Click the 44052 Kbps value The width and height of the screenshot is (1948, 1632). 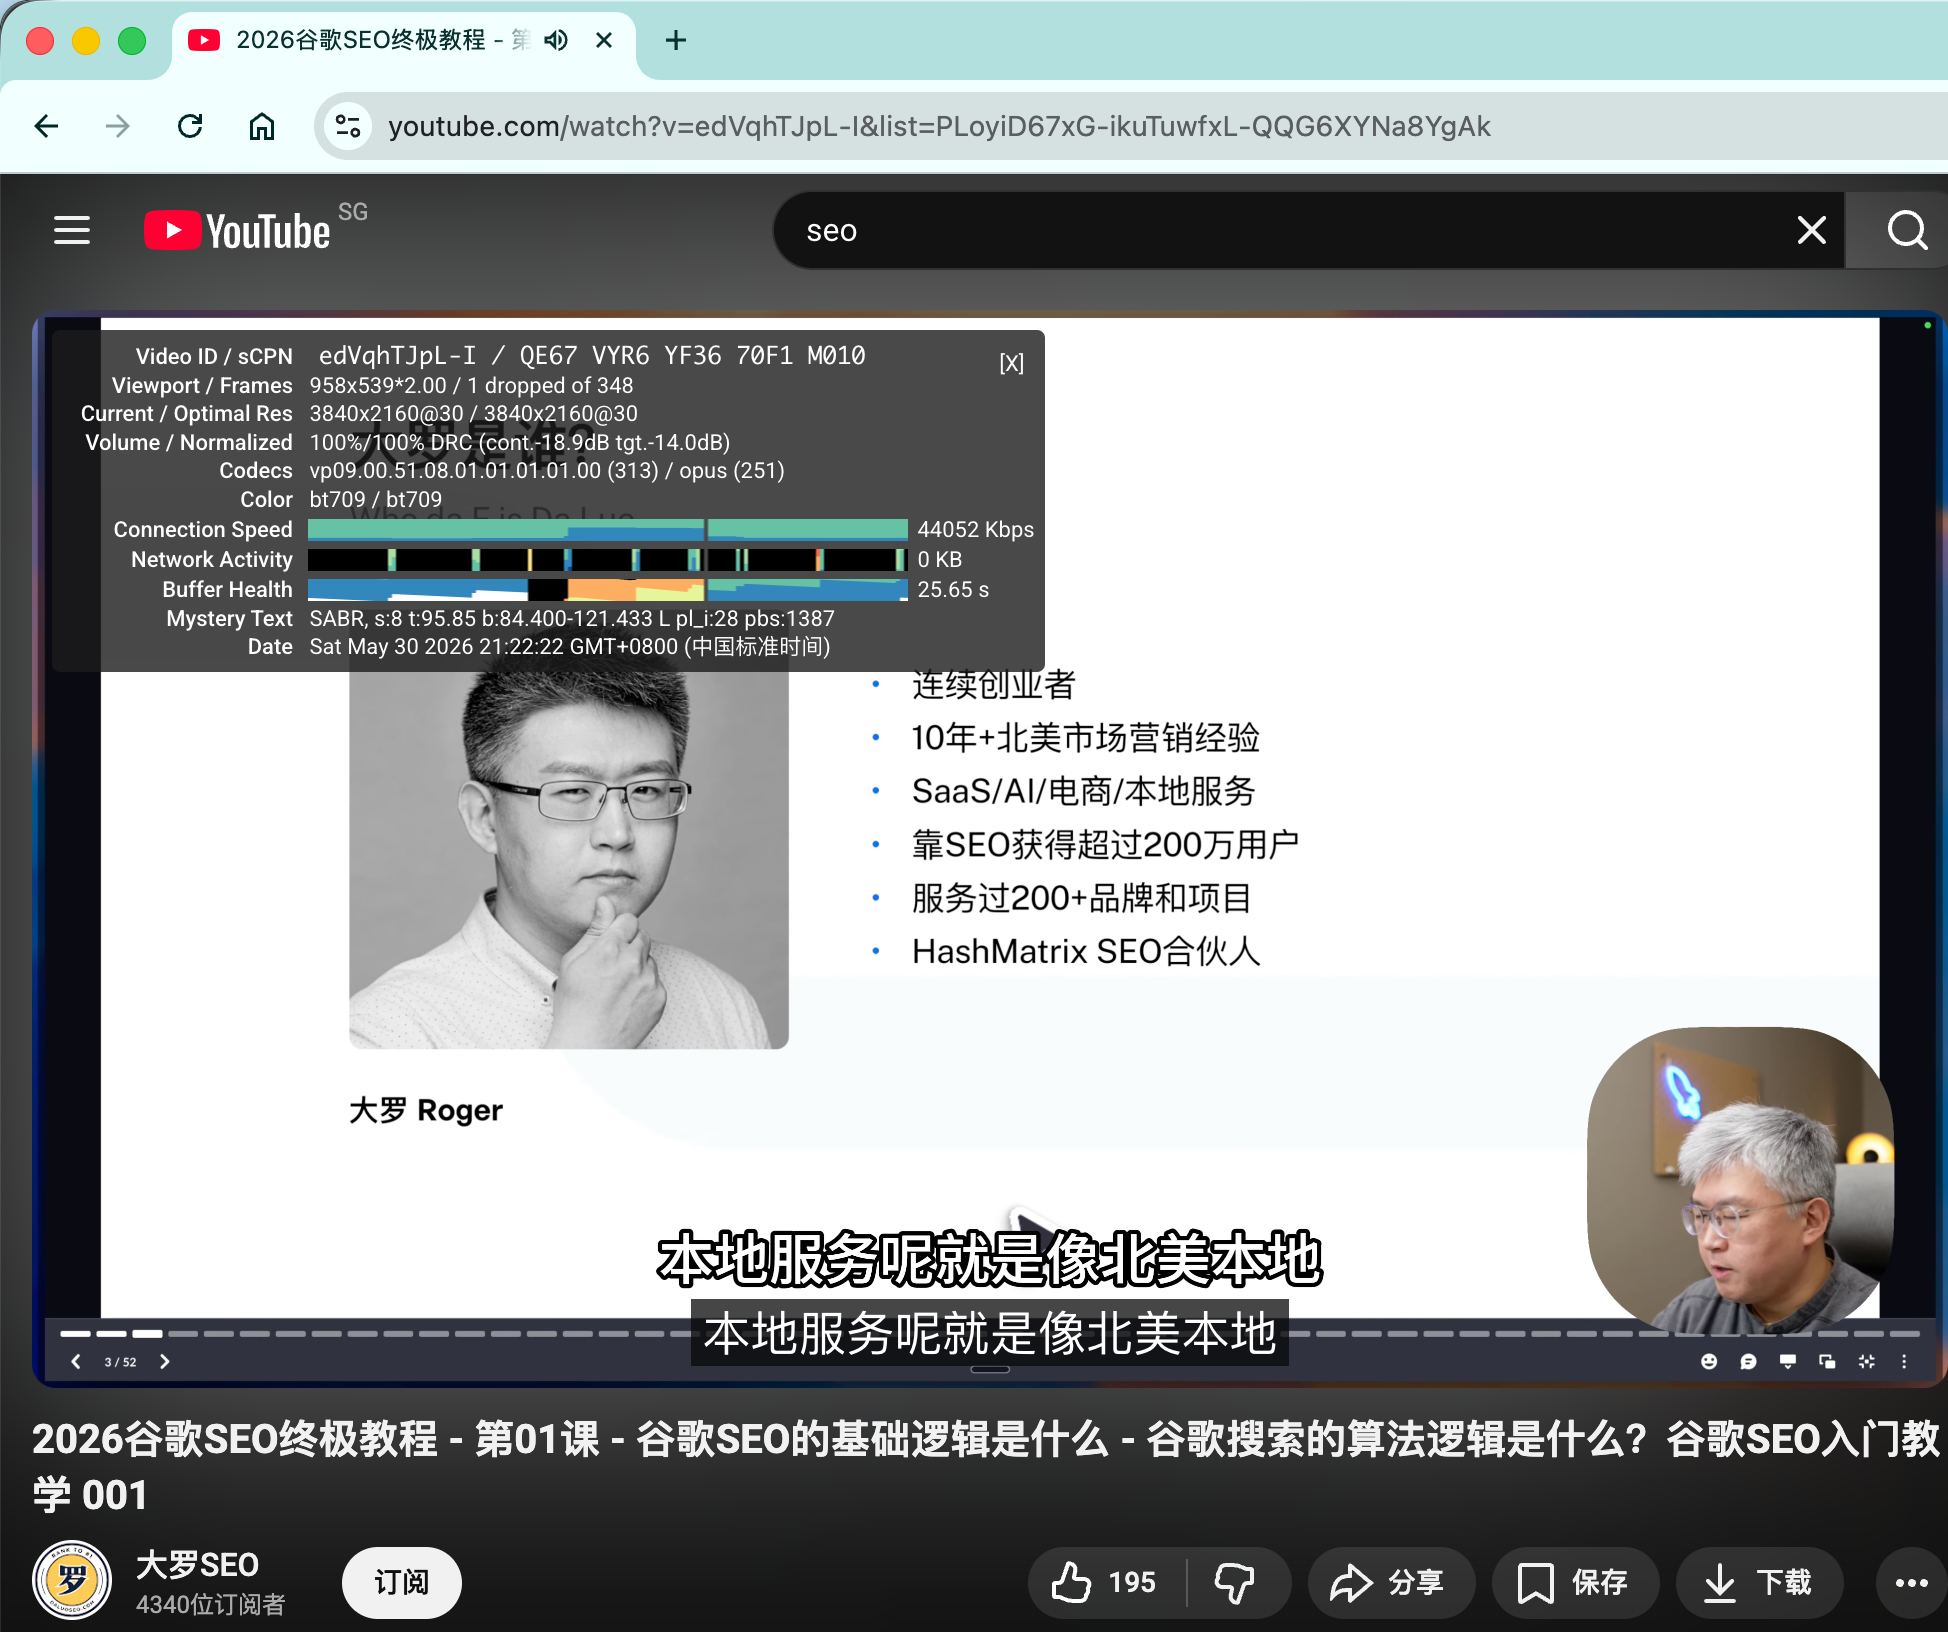(x=975, y=529)
